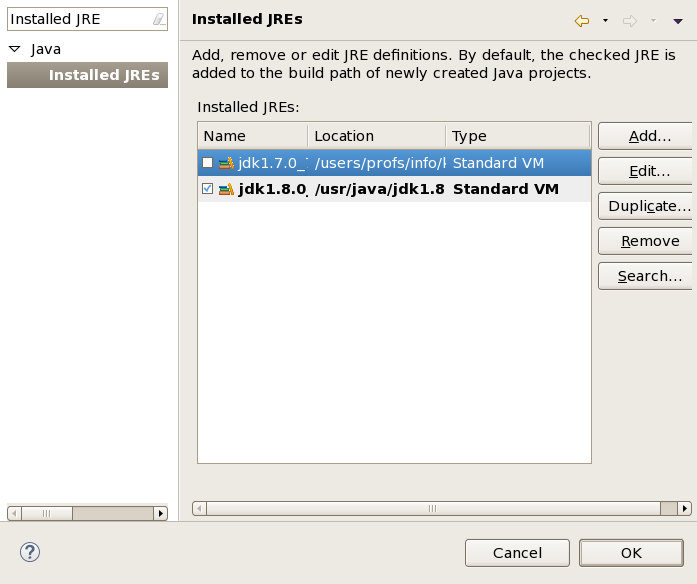Click the main panel scrollbar right arrow
The width and height of the screenshot is (697, 584).
pyautogui.click(x=684, y=508)
